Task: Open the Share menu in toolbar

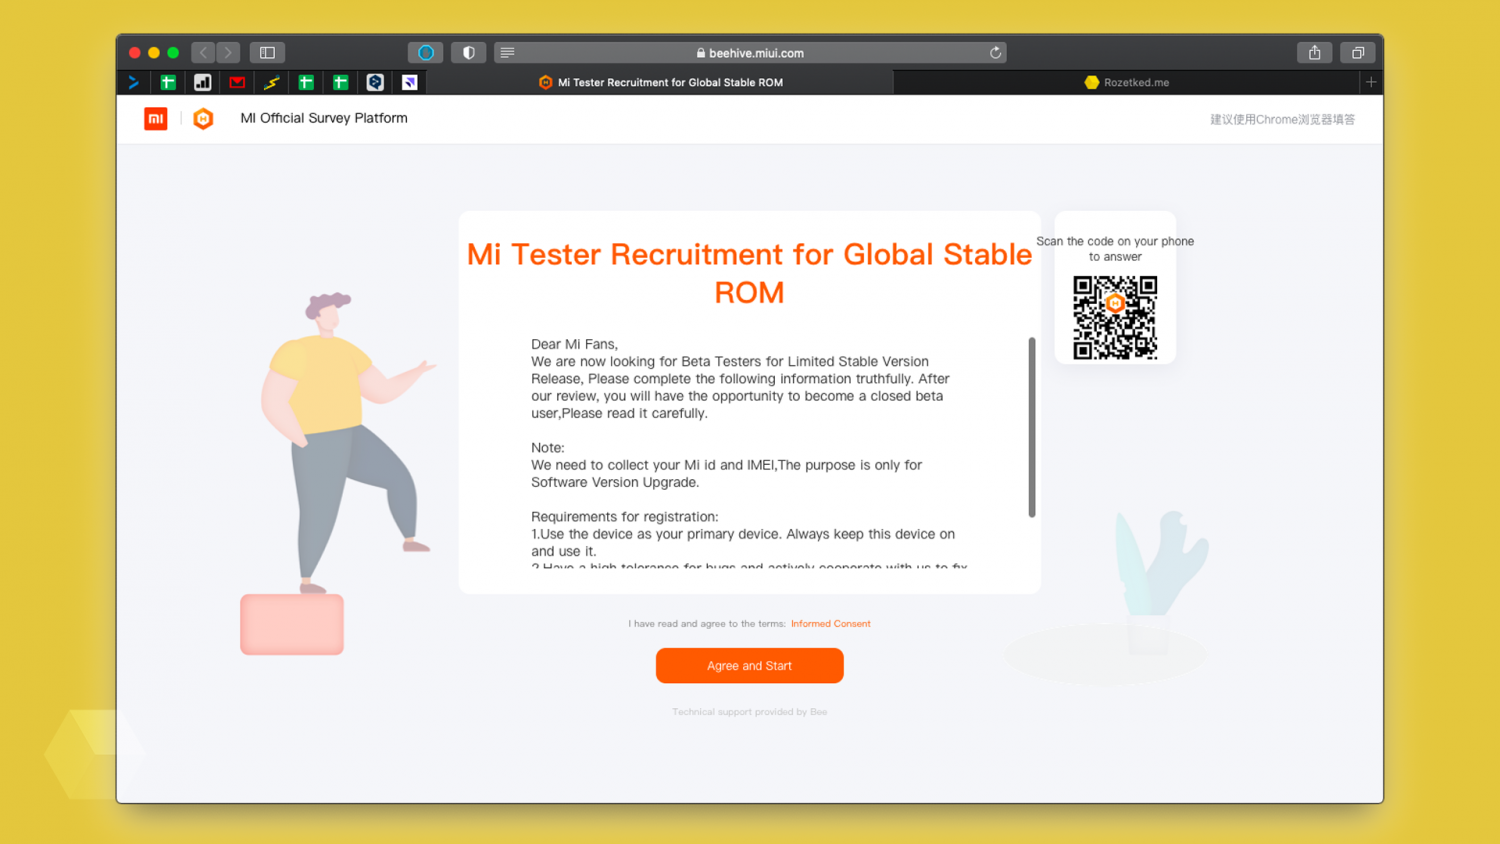Action: (1315, 52)
